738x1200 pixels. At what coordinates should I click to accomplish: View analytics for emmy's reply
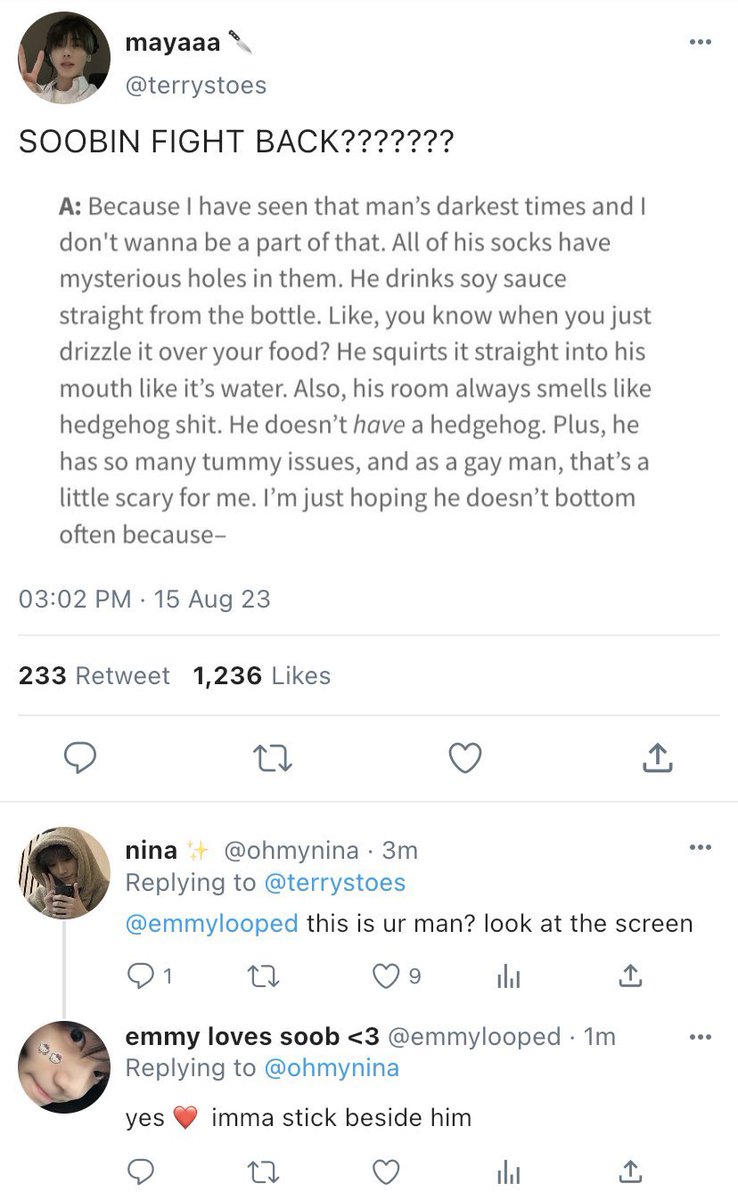pyautogui.click(x=509, y=1171)
